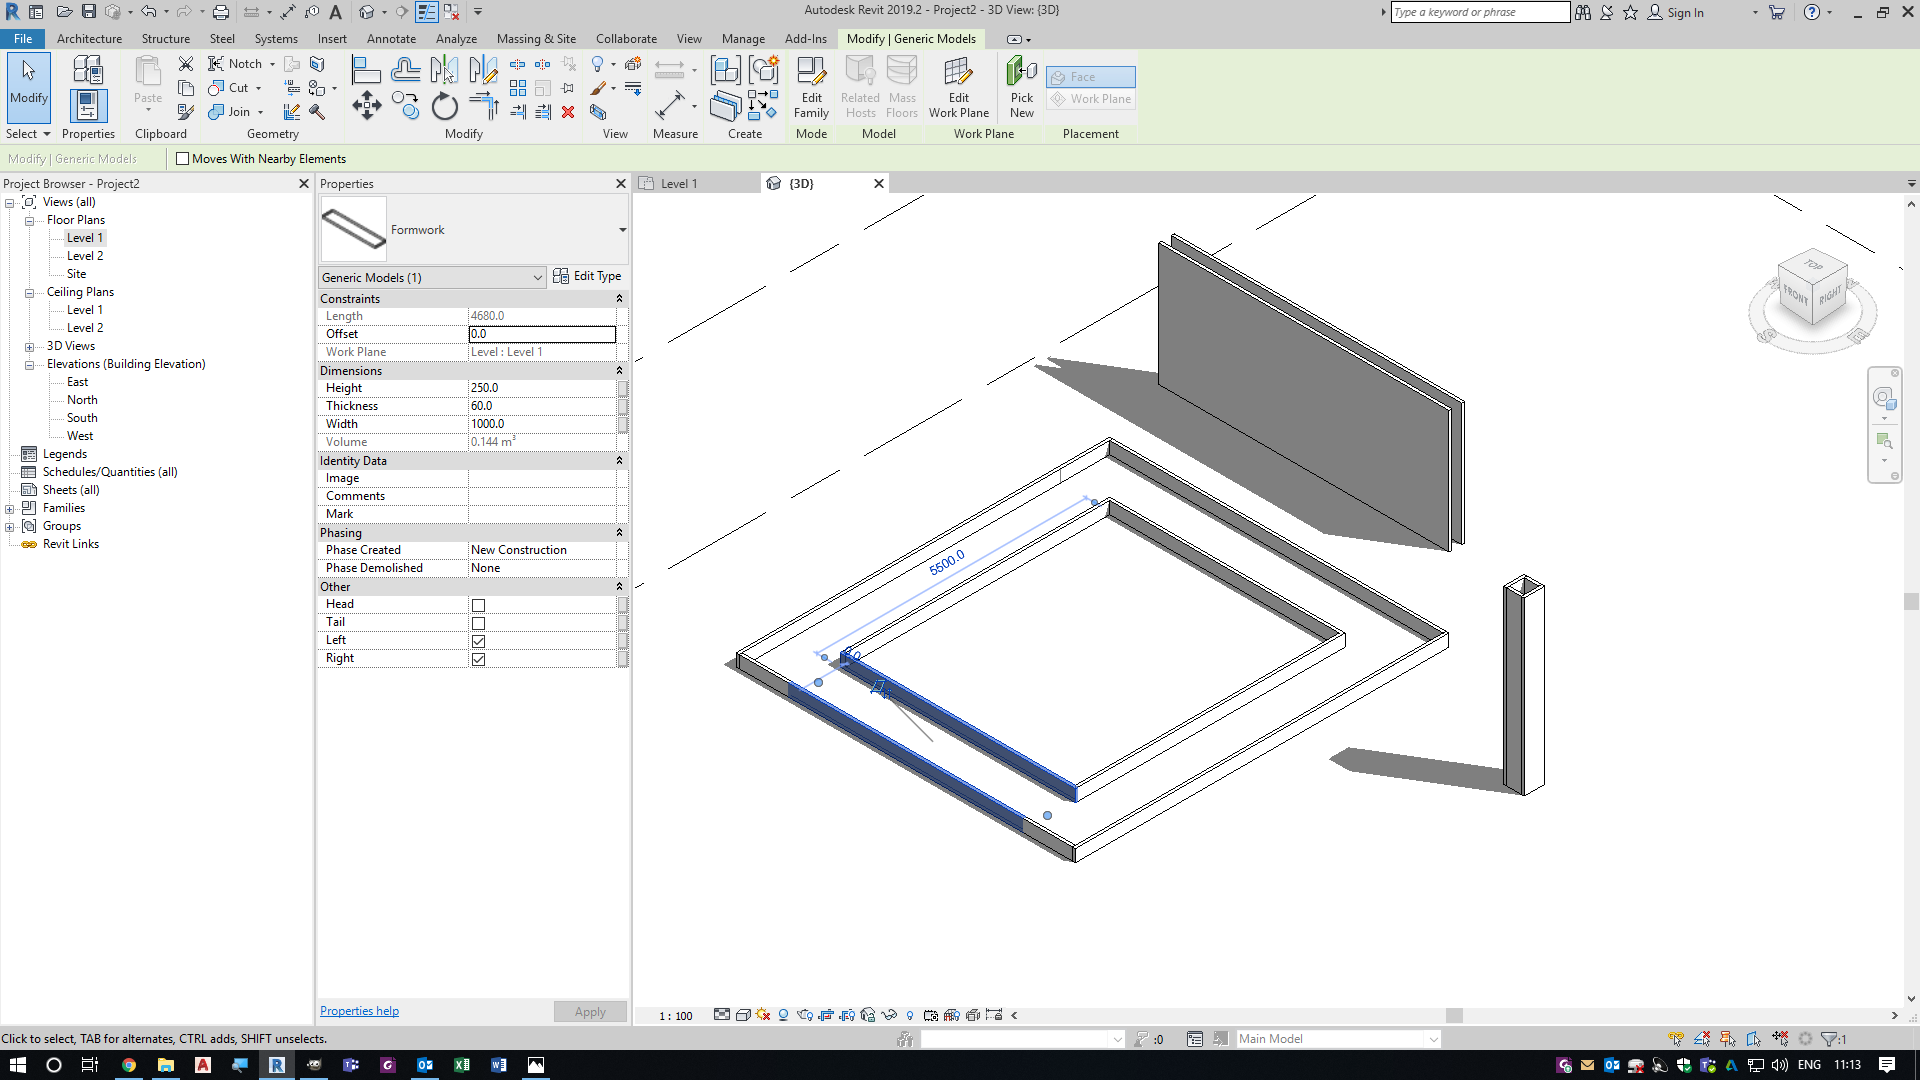Image resolution: width=1920 pixels, height=1080 pixels.
Task: Click the Align tool icon
Action: tap(366, 69)
